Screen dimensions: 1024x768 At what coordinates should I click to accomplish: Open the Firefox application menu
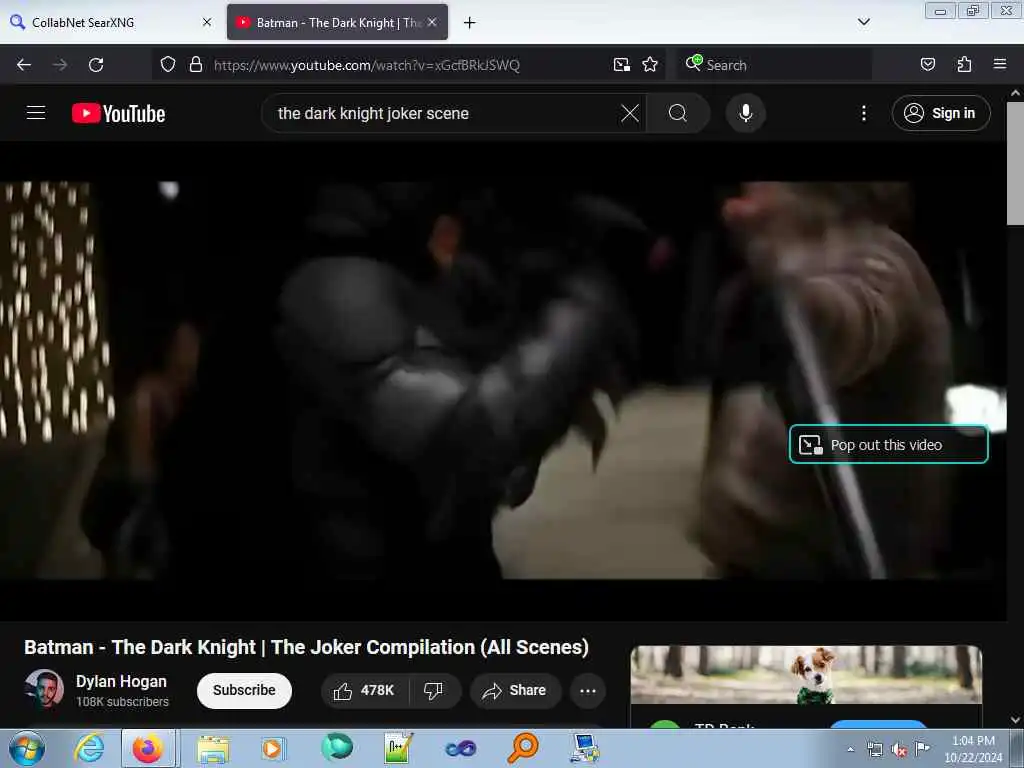1000,65
